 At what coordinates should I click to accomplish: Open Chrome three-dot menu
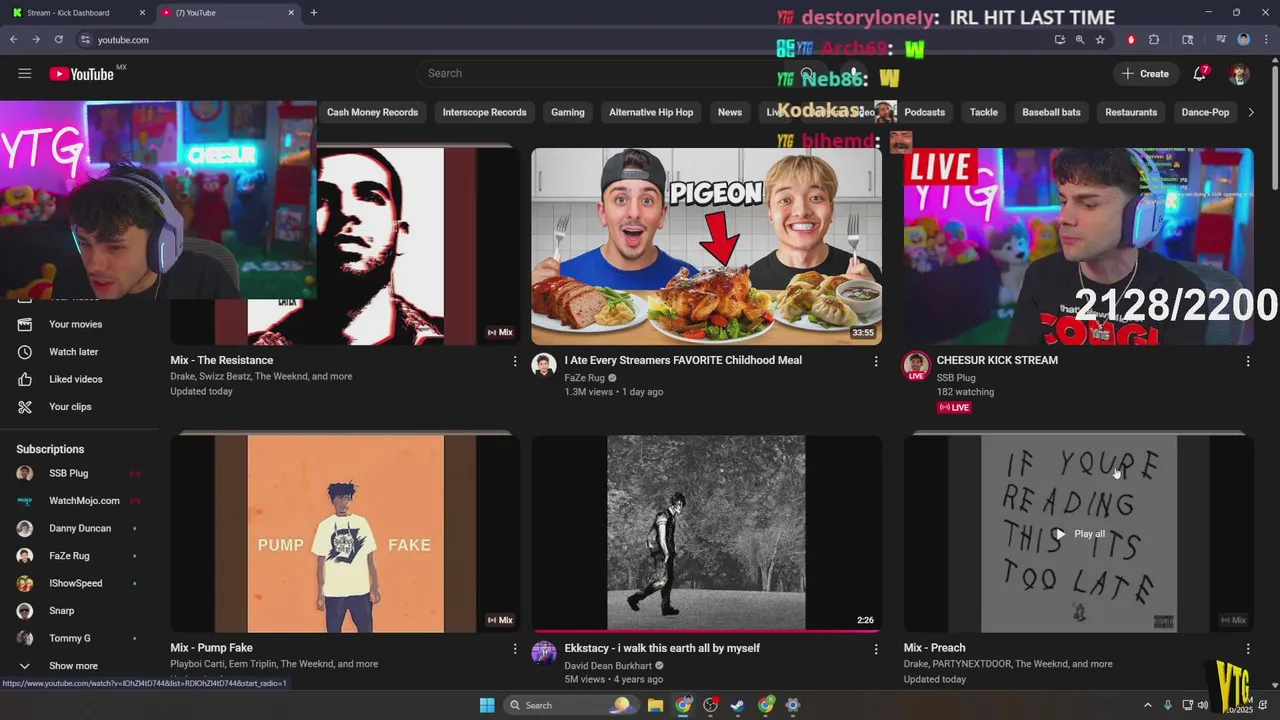point(1264,40)
